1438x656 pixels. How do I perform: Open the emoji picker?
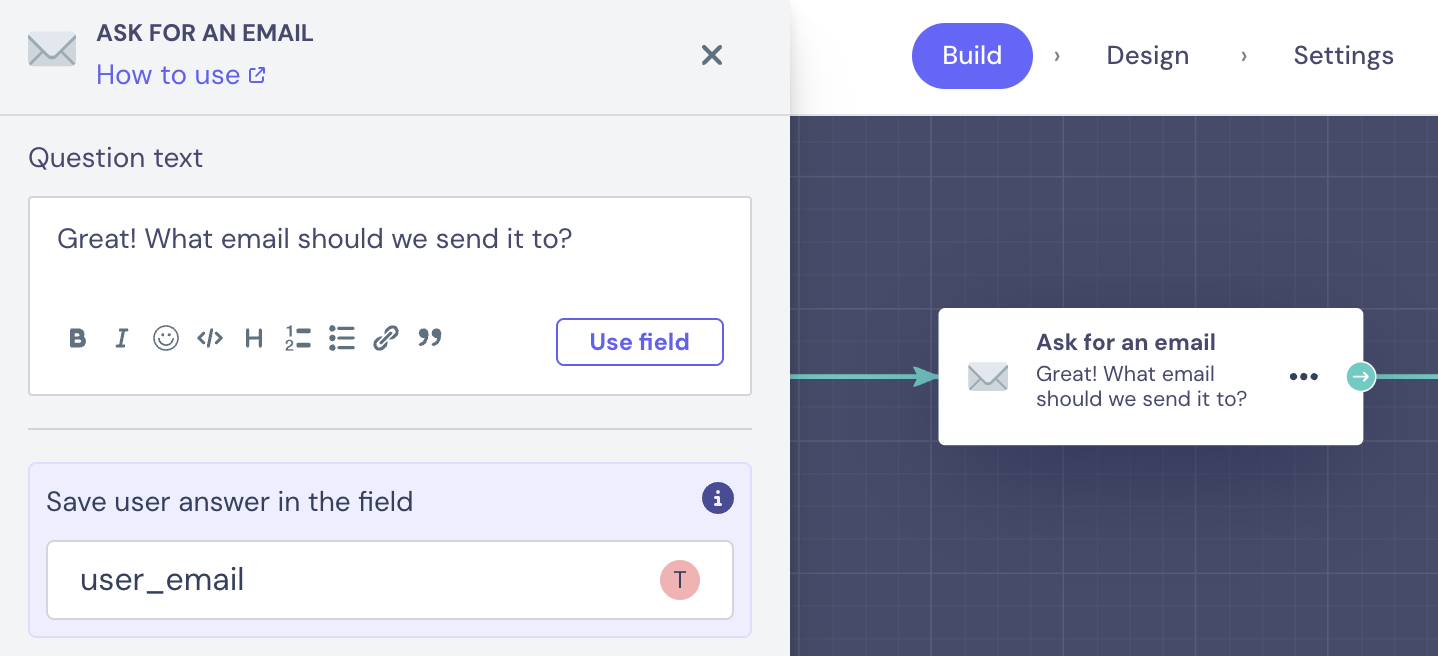pyautogui.click(x=166, y=339)
